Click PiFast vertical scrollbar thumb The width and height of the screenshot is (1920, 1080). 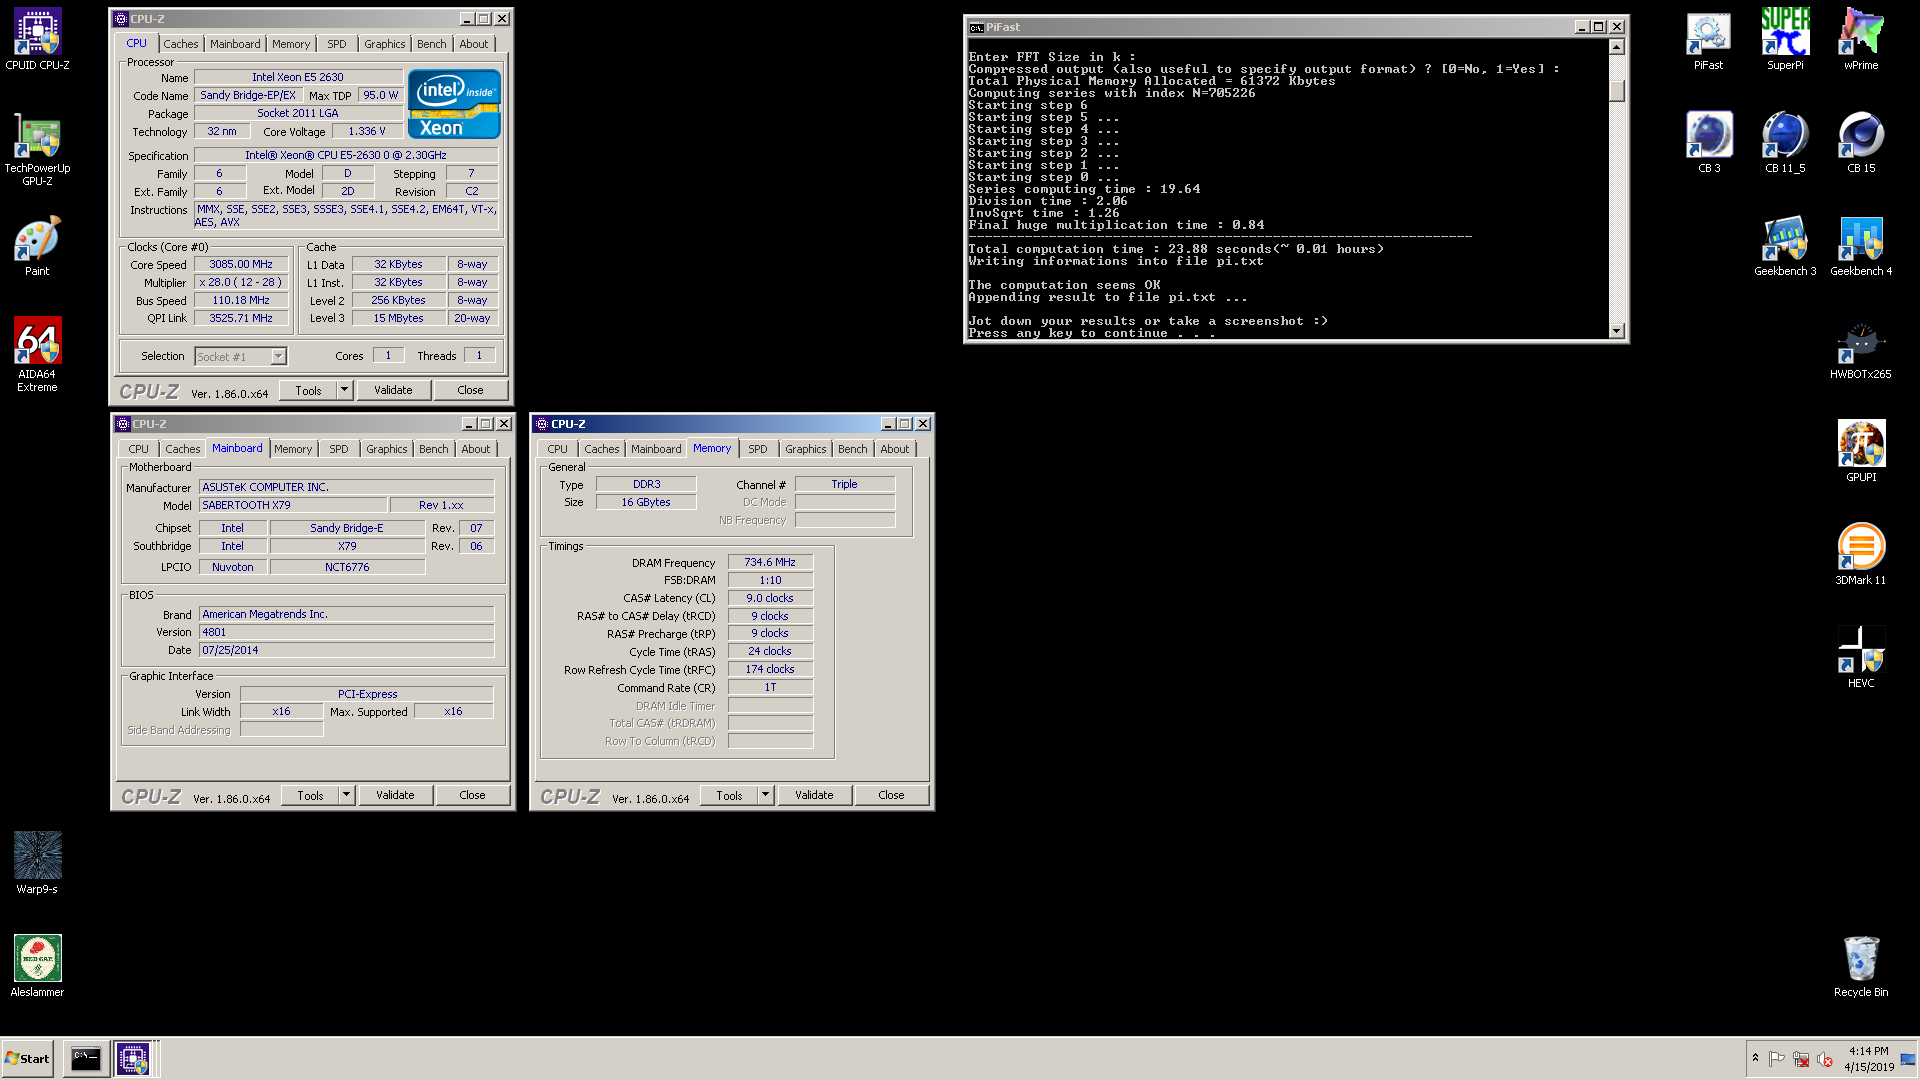pyautogui.click(x=1617, y=90)
